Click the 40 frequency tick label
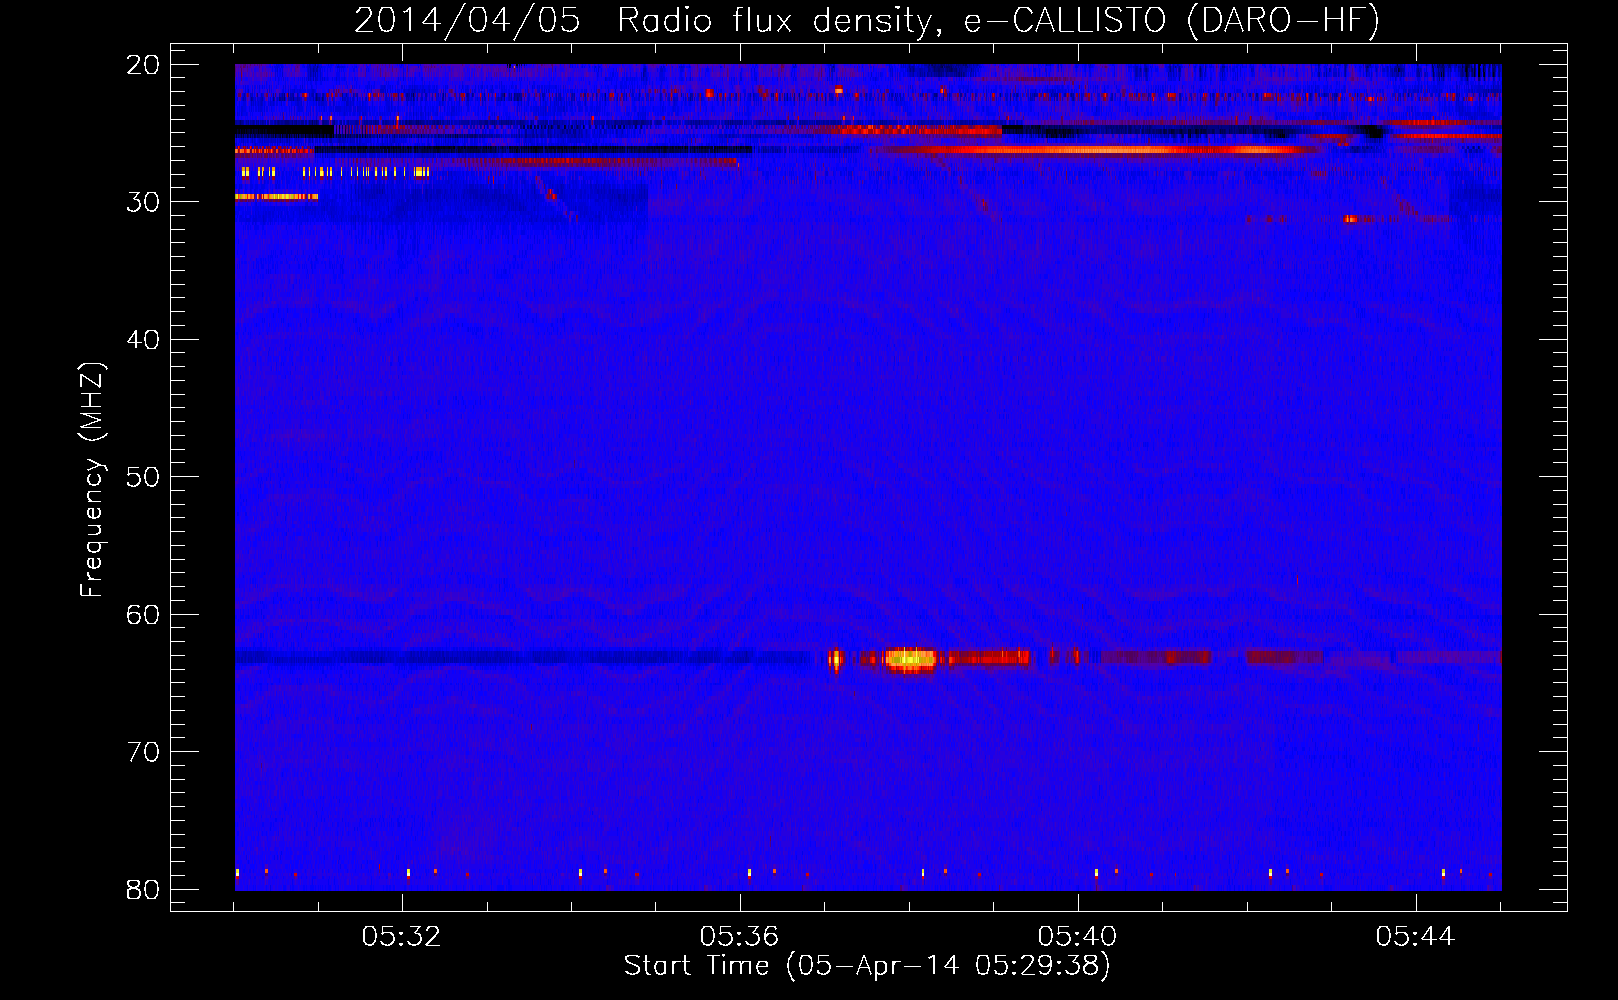Viewport: 1618px width, 1000px height. pos(143,340)
